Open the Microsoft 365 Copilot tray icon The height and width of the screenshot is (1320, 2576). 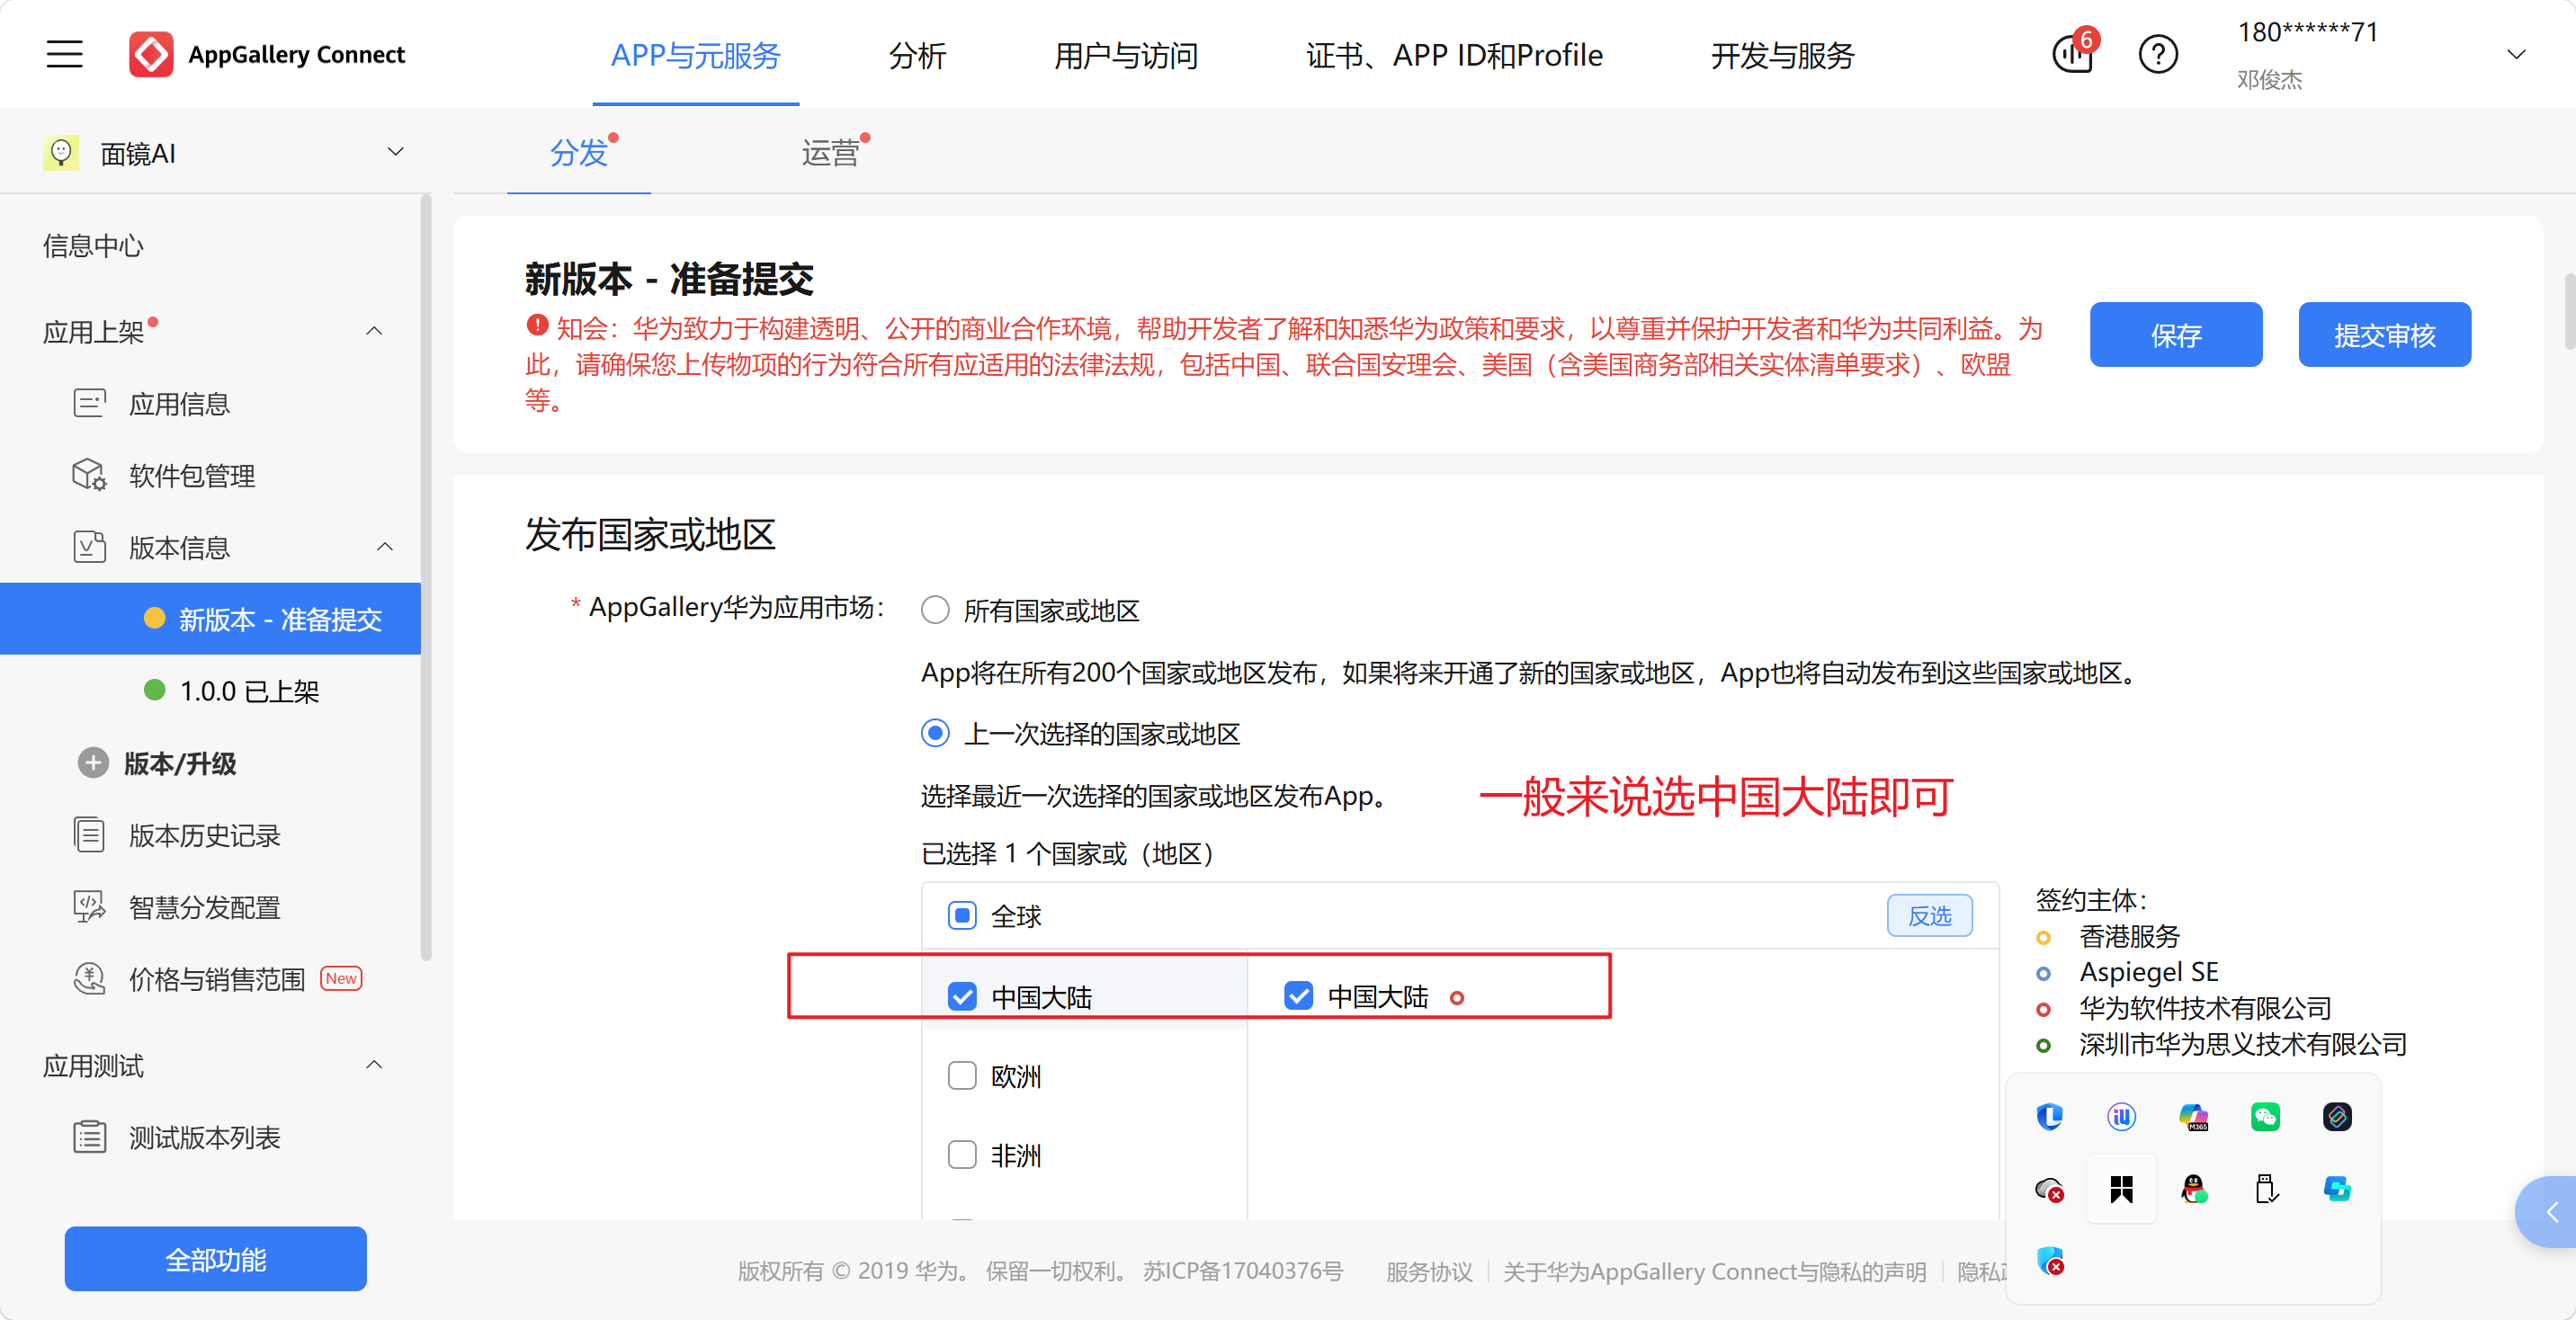coord(2194,1116)
